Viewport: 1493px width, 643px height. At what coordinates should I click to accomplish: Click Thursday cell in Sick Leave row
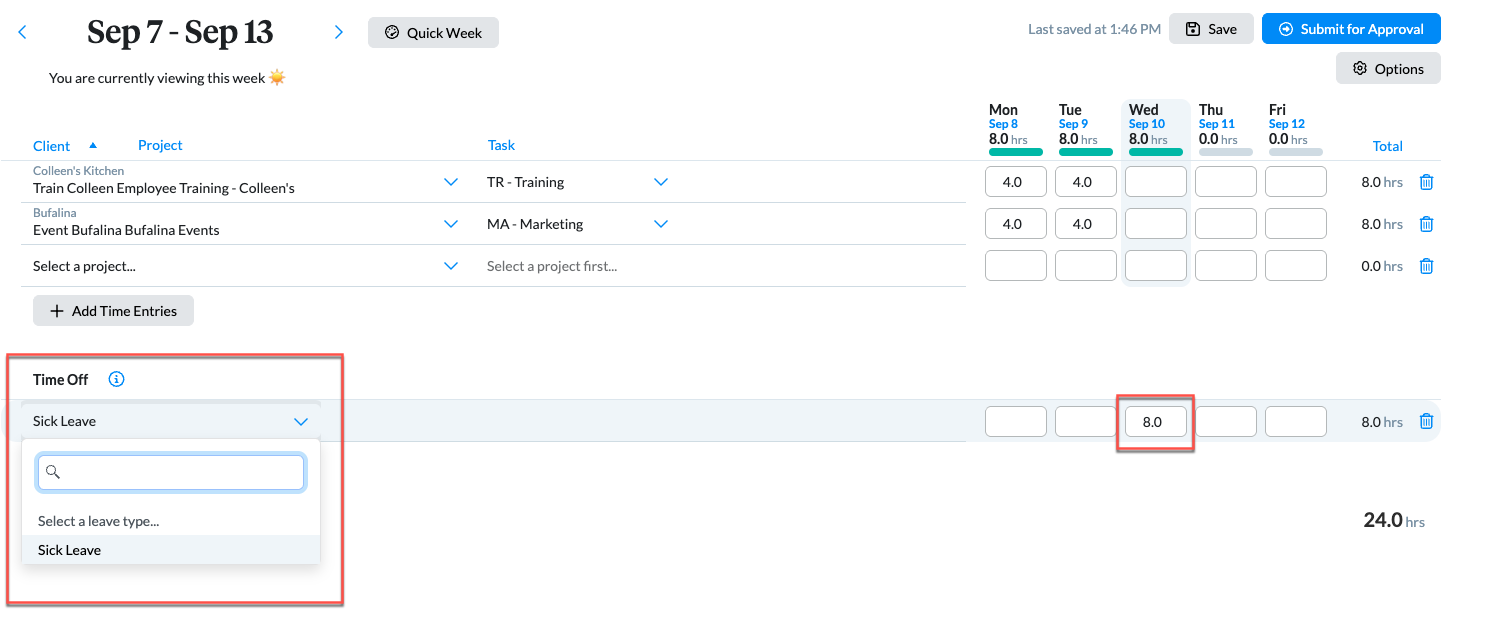[1226, 422]
